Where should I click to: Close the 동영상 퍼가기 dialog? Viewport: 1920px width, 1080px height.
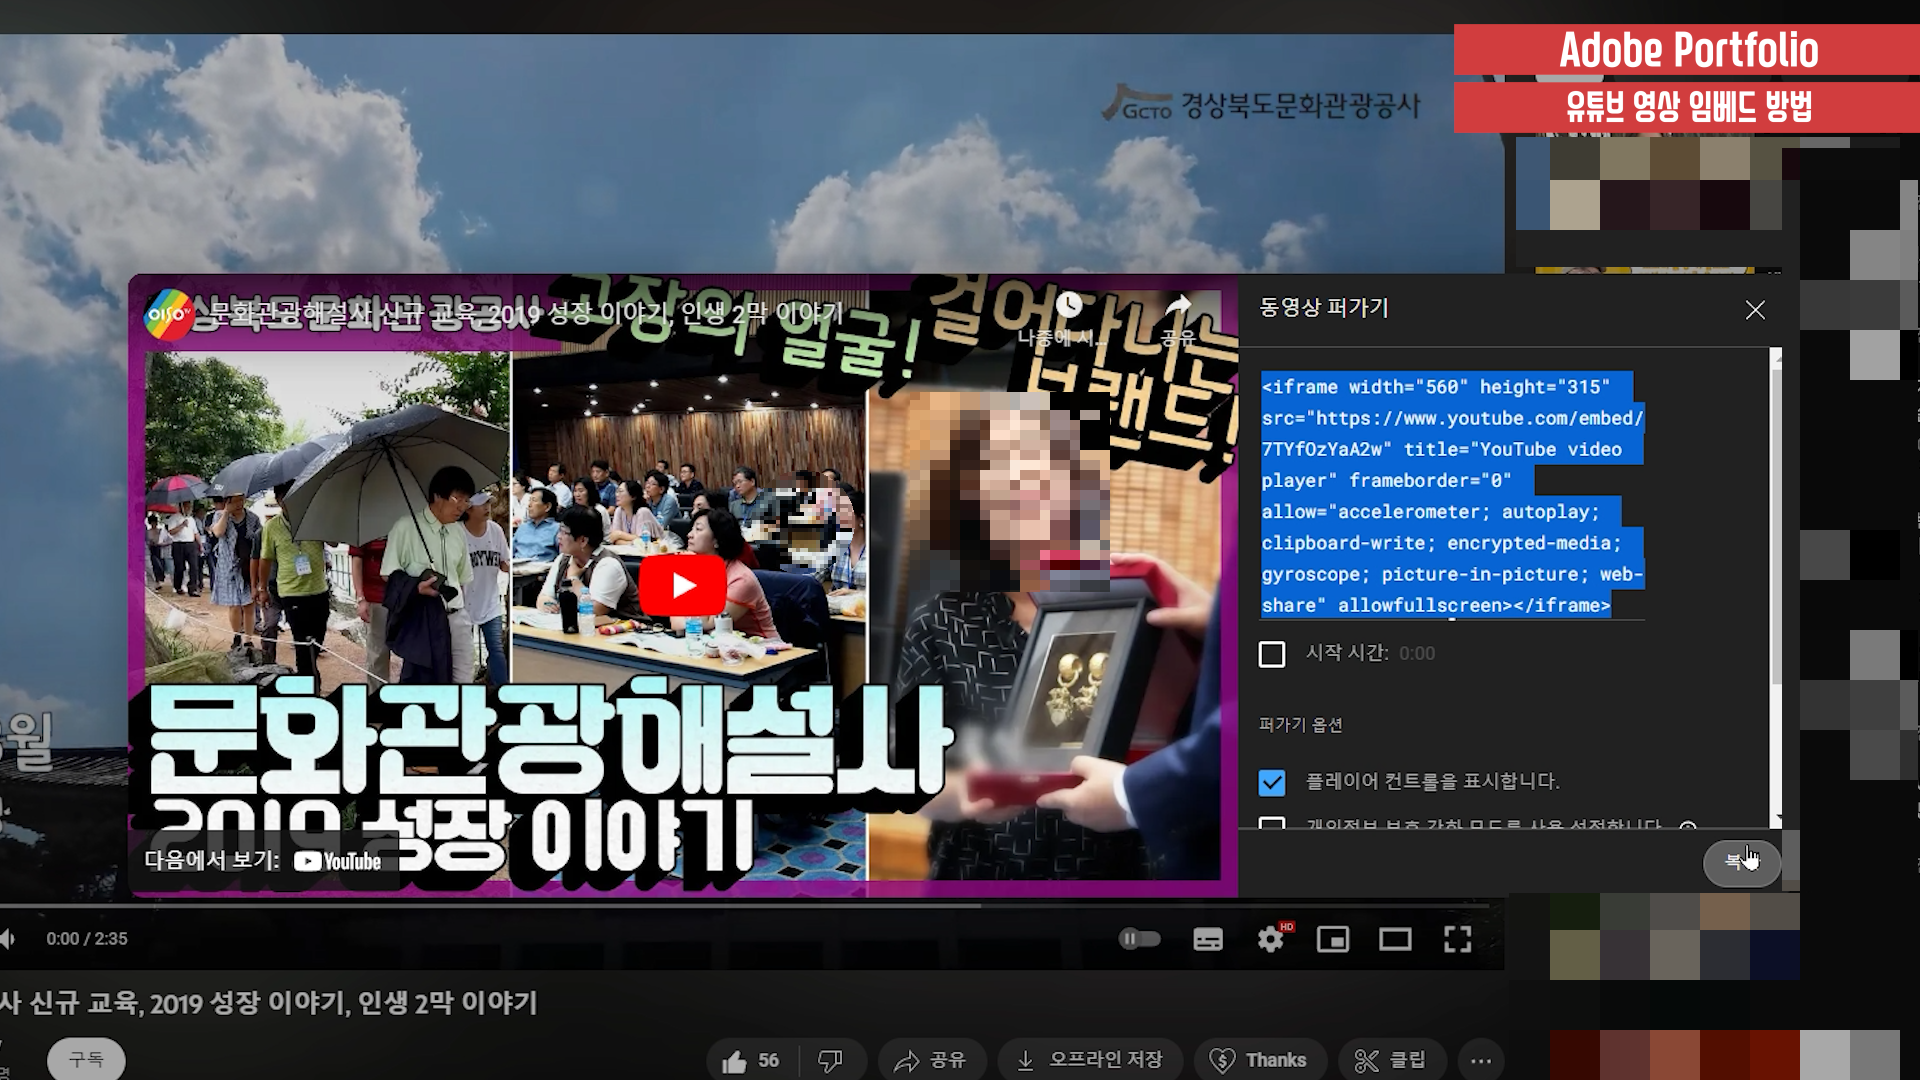click(1755, 310)
